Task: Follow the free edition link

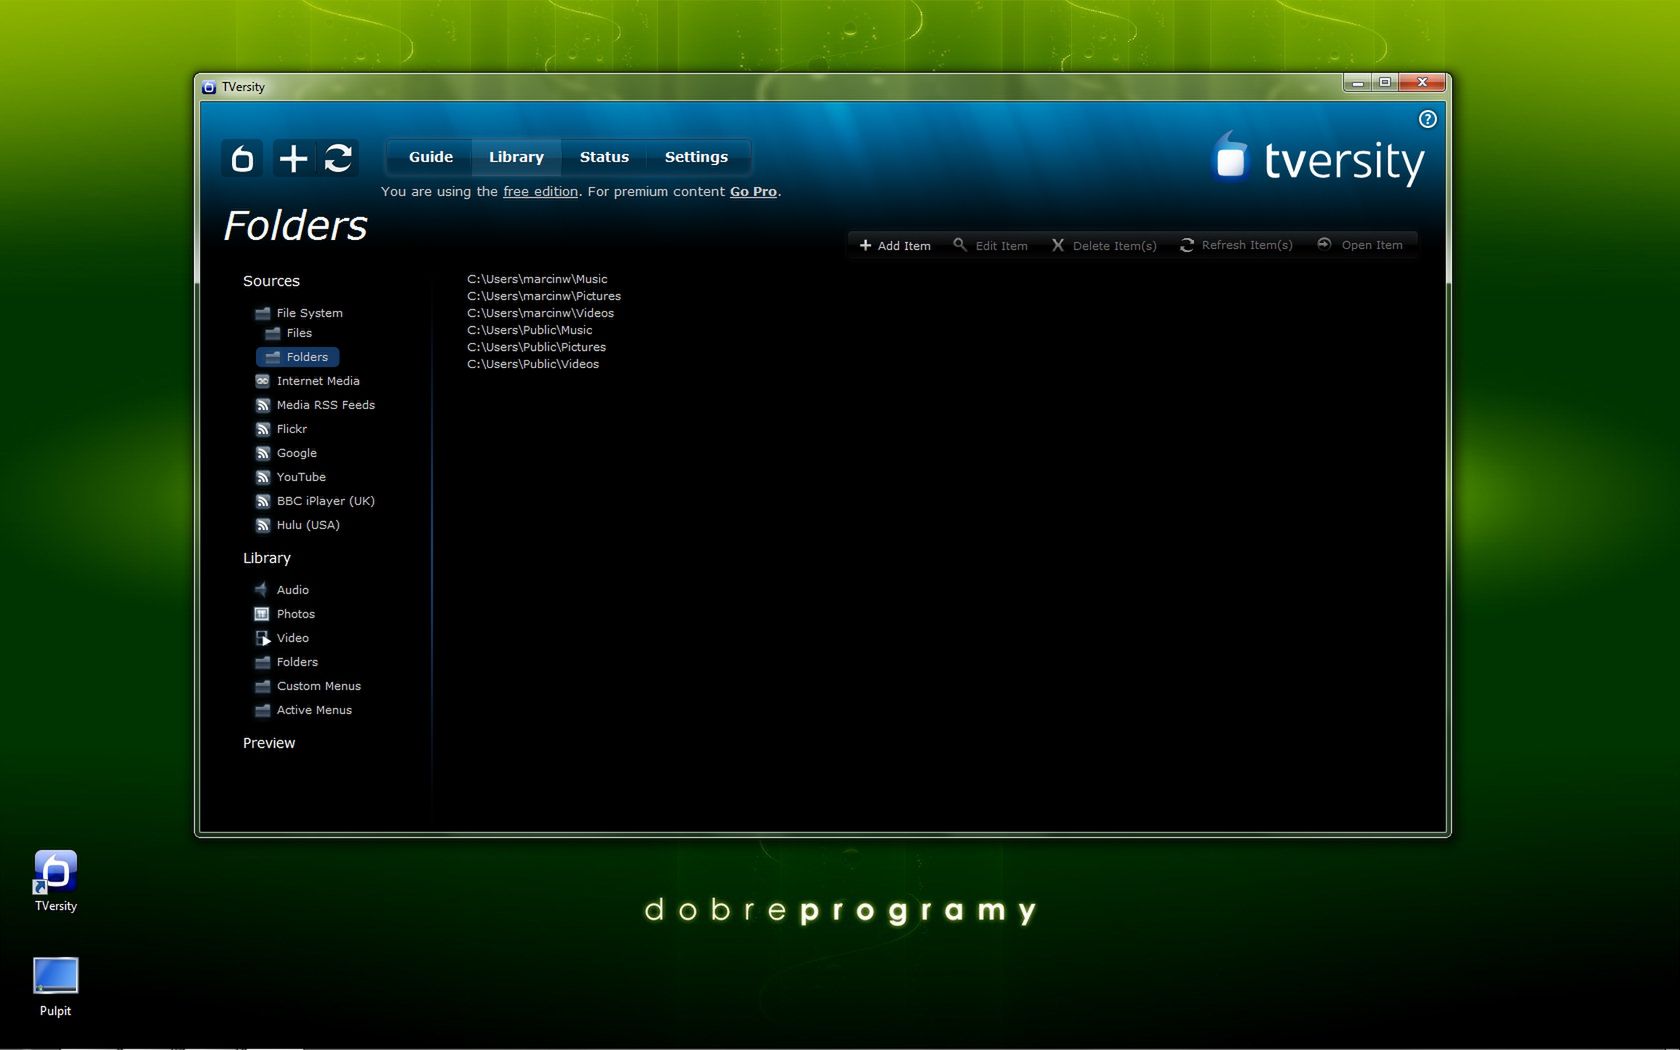Action: (x=540, y=191)
